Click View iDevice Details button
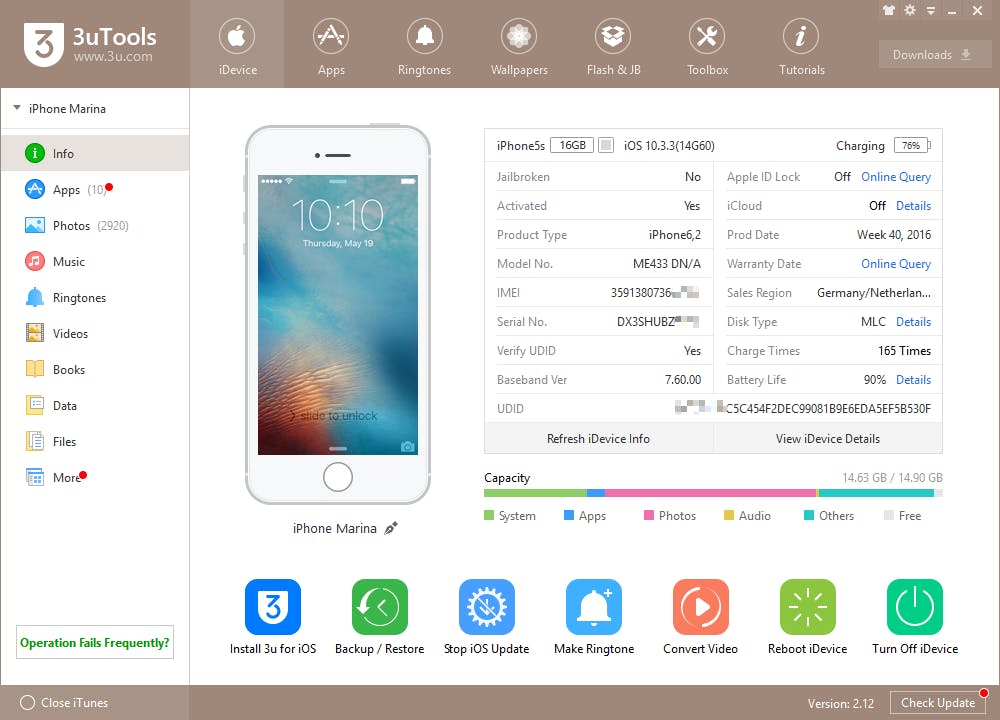Viewport: 1000px width, 720px height. click(x=828, y=438)
